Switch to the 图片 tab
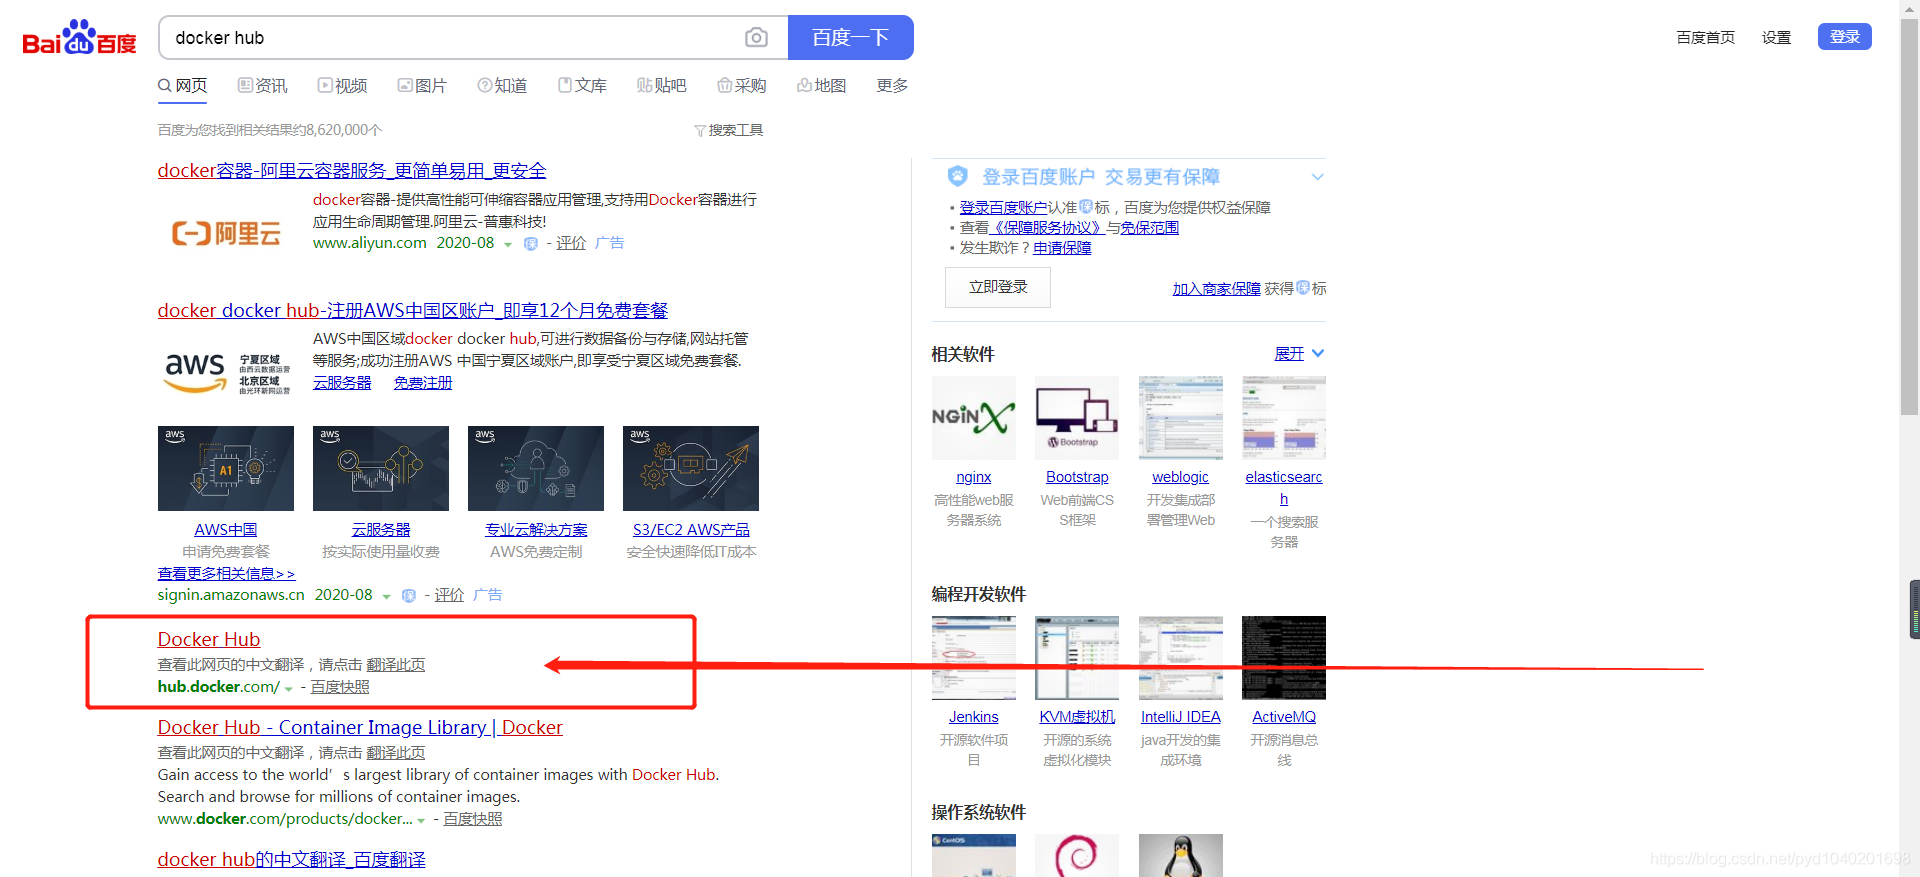The width and height of the screenshot is (1920, 877). pyautogui.click(x=422, y=86)
